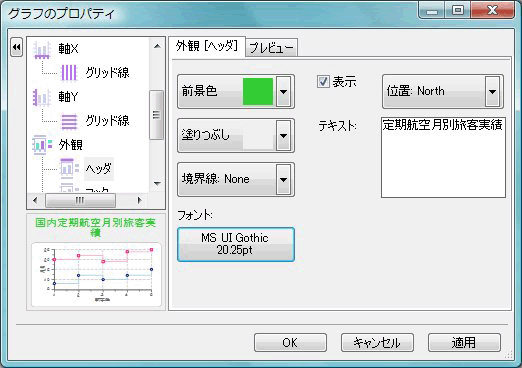Click the 適用 button
The height and width of the screenshot is (368, 522).
click(464, 342)
